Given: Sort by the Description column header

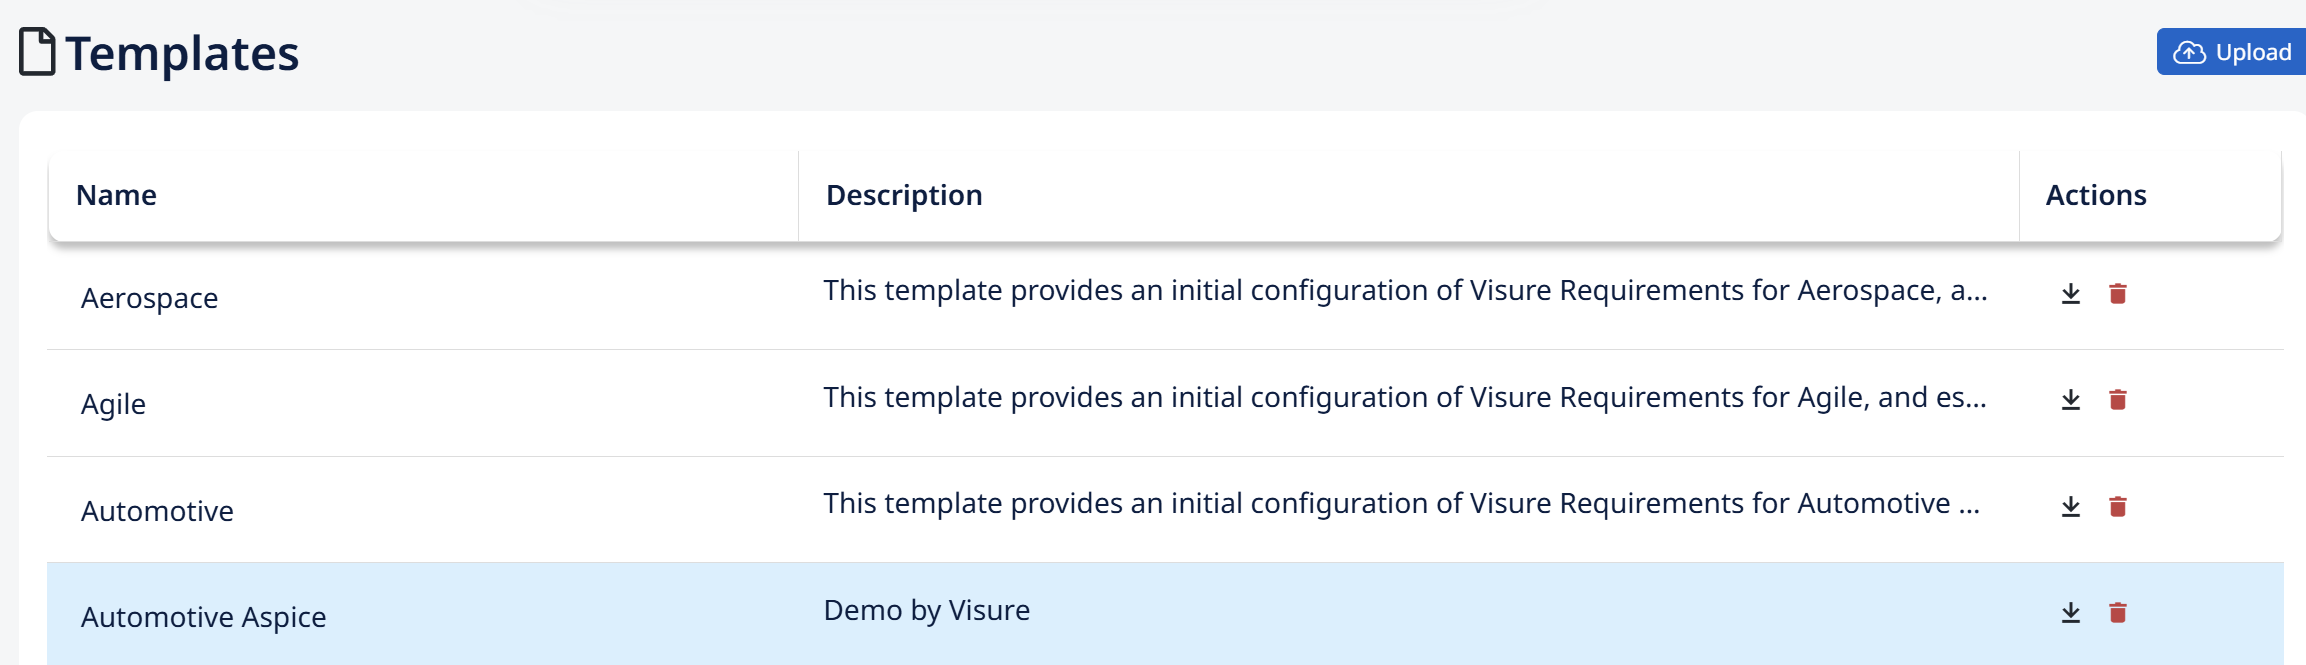Looking at the screenshot, I should 904,195.
